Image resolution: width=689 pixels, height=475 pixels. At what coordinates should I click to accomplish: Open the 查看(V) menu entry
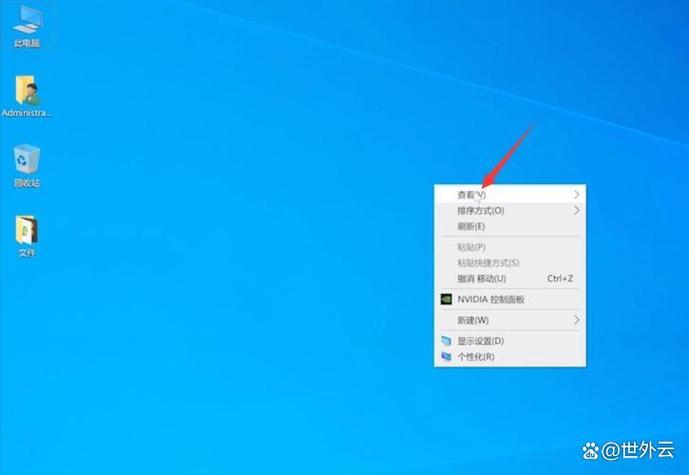pyautogui.click(x=471, y=194)
